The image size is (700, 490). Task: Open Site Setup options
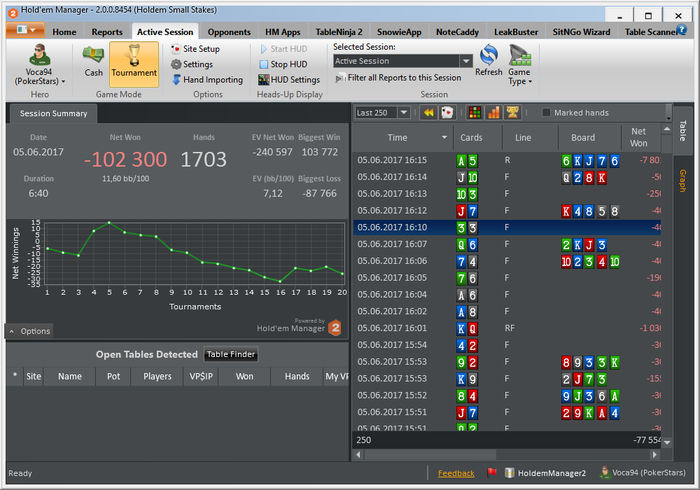coord(196,49)
